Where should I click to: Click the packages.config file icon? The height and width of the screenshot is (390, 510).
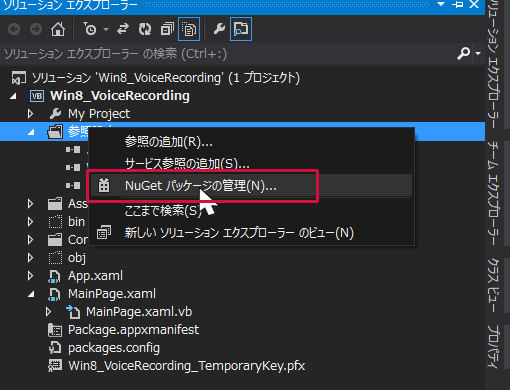55,348
